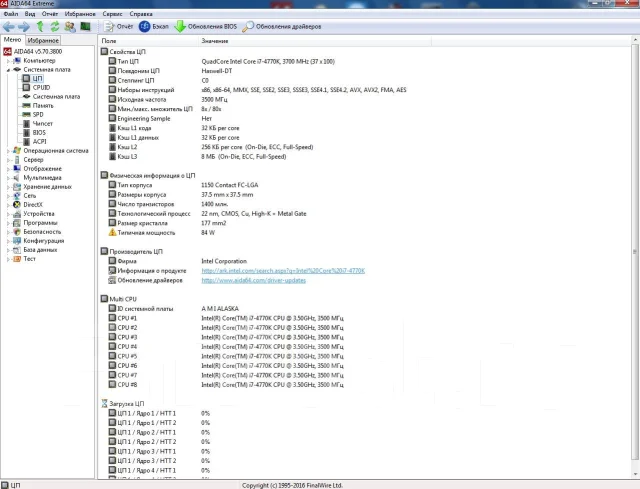Click the green monitor chart icon
This screenshot has width=640, height=489.
(85, 27)
